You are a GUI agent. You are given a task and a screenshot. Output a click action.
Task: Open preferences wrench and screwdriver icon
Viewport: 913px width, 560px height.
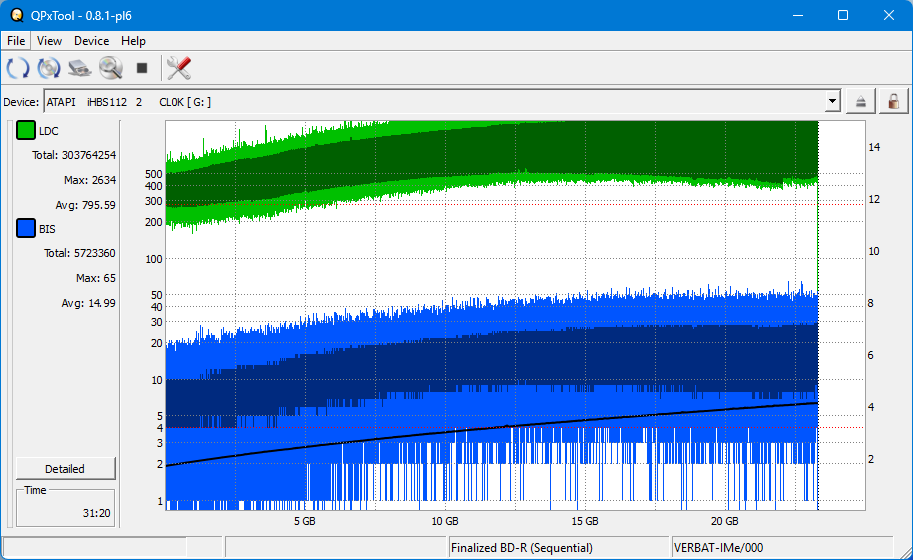179,68
